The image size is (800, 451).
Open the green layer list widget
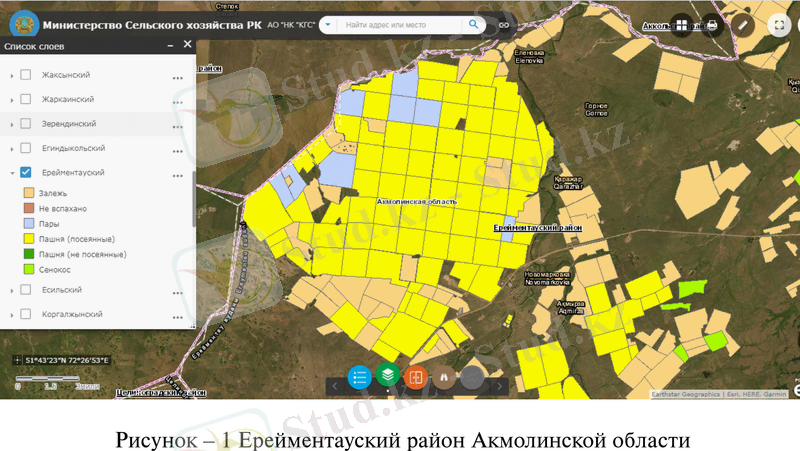388,375
